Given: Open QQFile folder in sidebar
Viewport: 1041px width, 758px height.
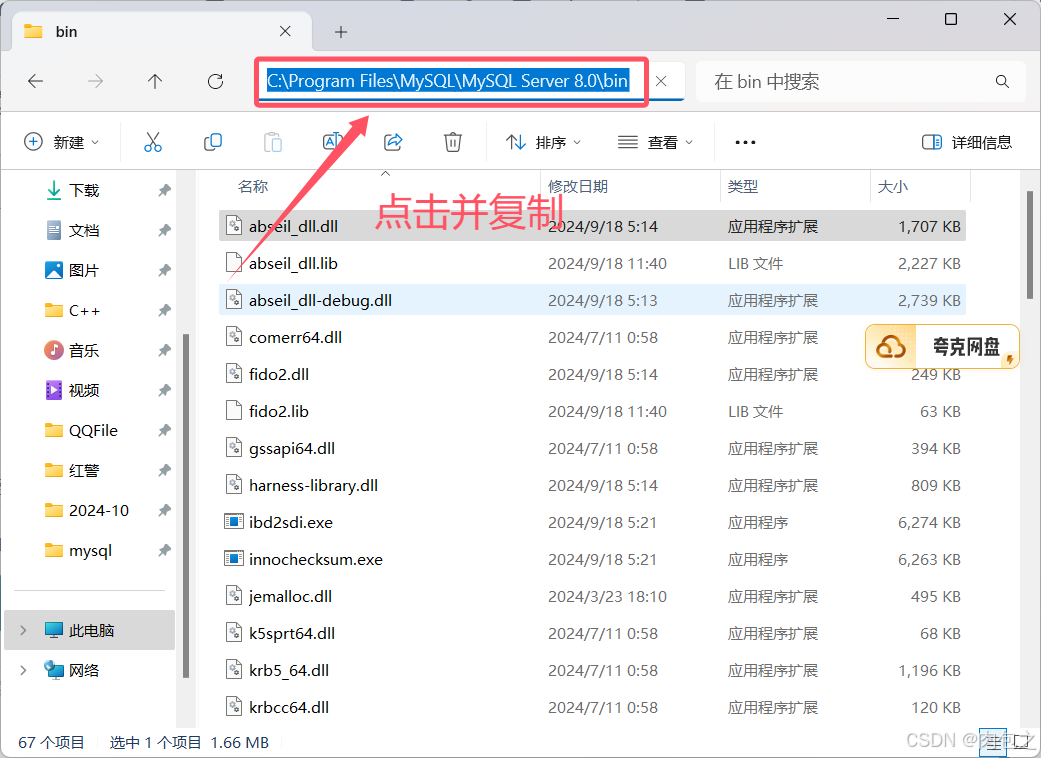Looking at the screenshot, I should coord(93,430).
